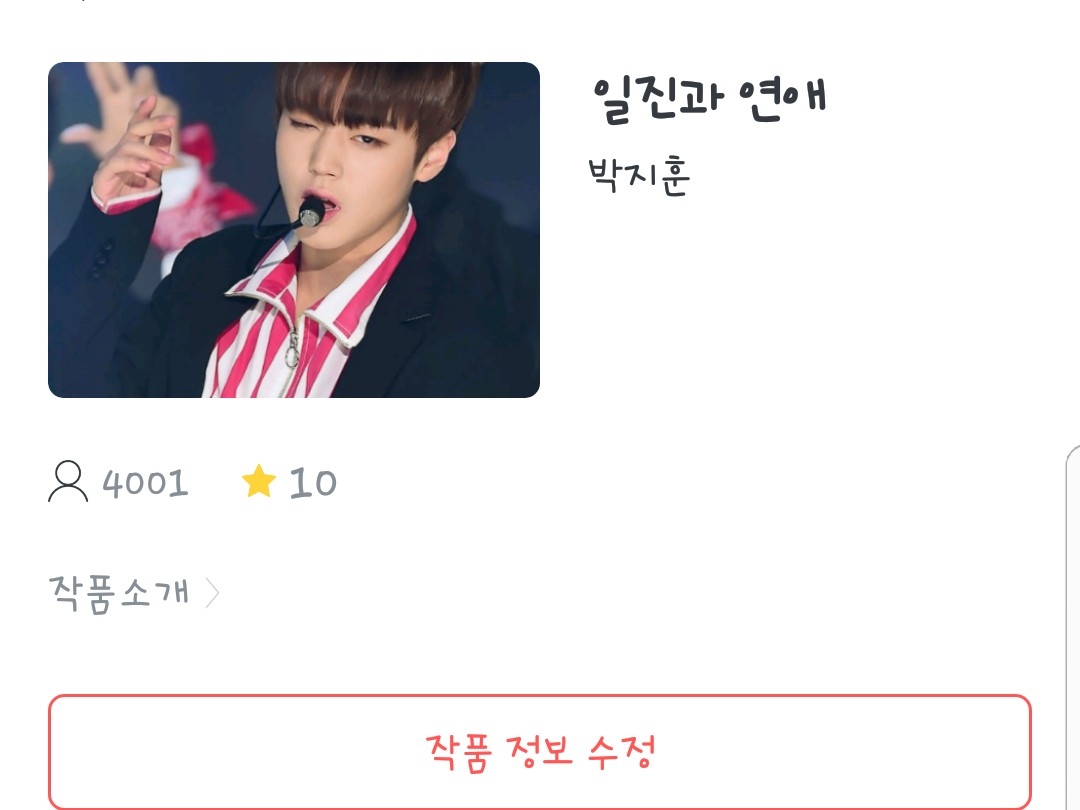Click the 박지훈 subtitle under the title
This screenshot has height=810, width=1080.
click(639, 176)
